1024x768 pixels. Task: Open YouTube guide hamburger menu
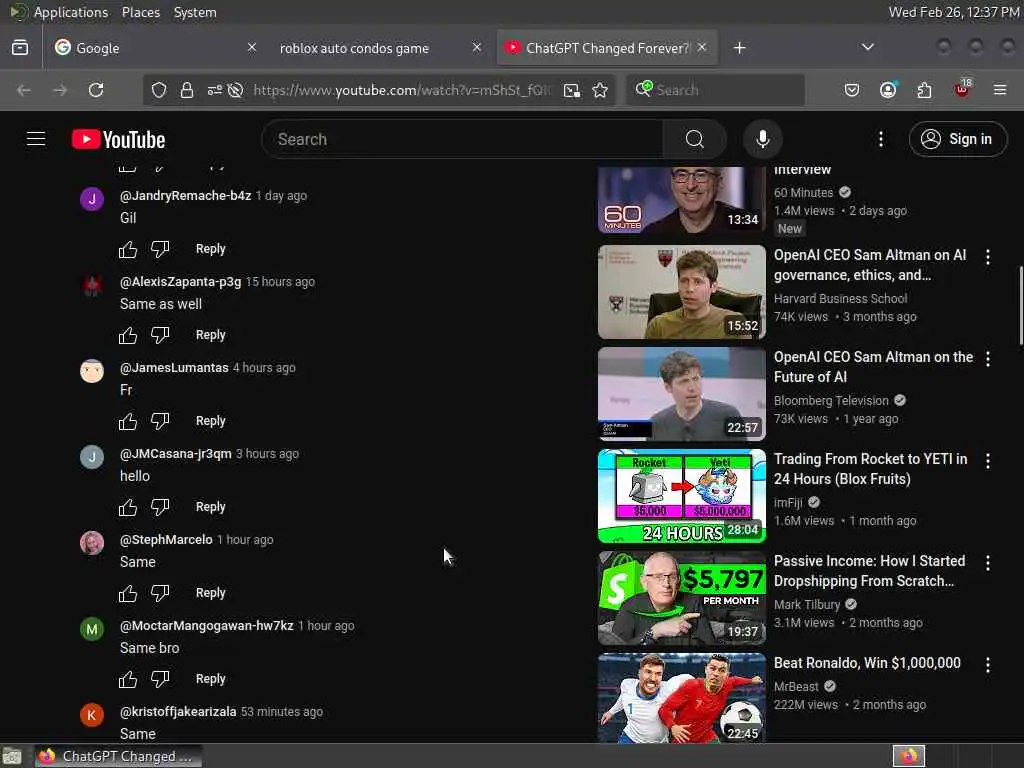tap(36, 139)
